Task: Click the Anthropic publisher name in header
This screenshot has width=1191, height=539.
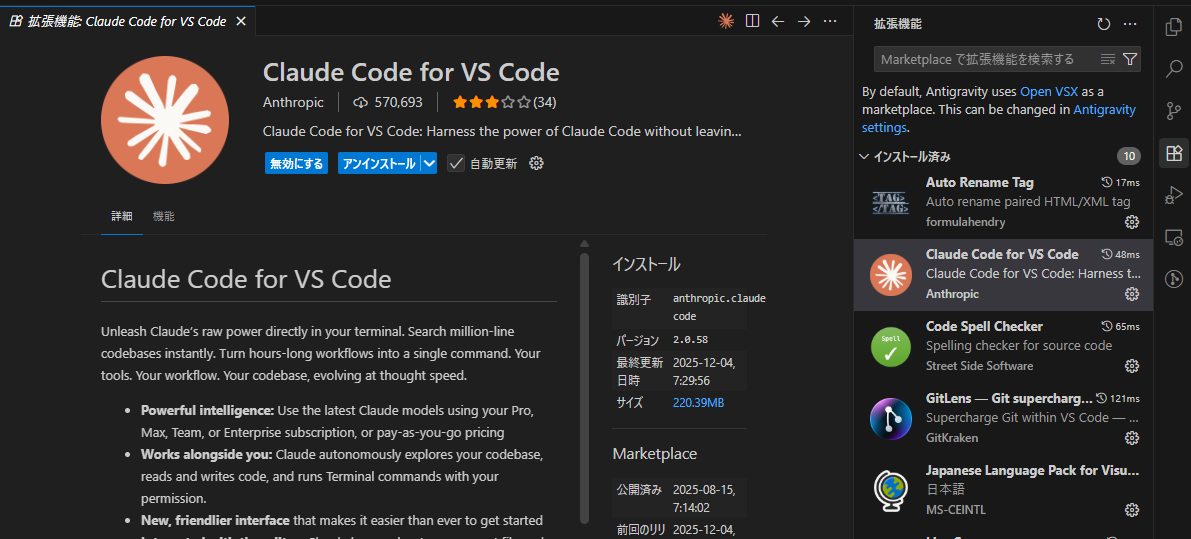Action: 293,102
